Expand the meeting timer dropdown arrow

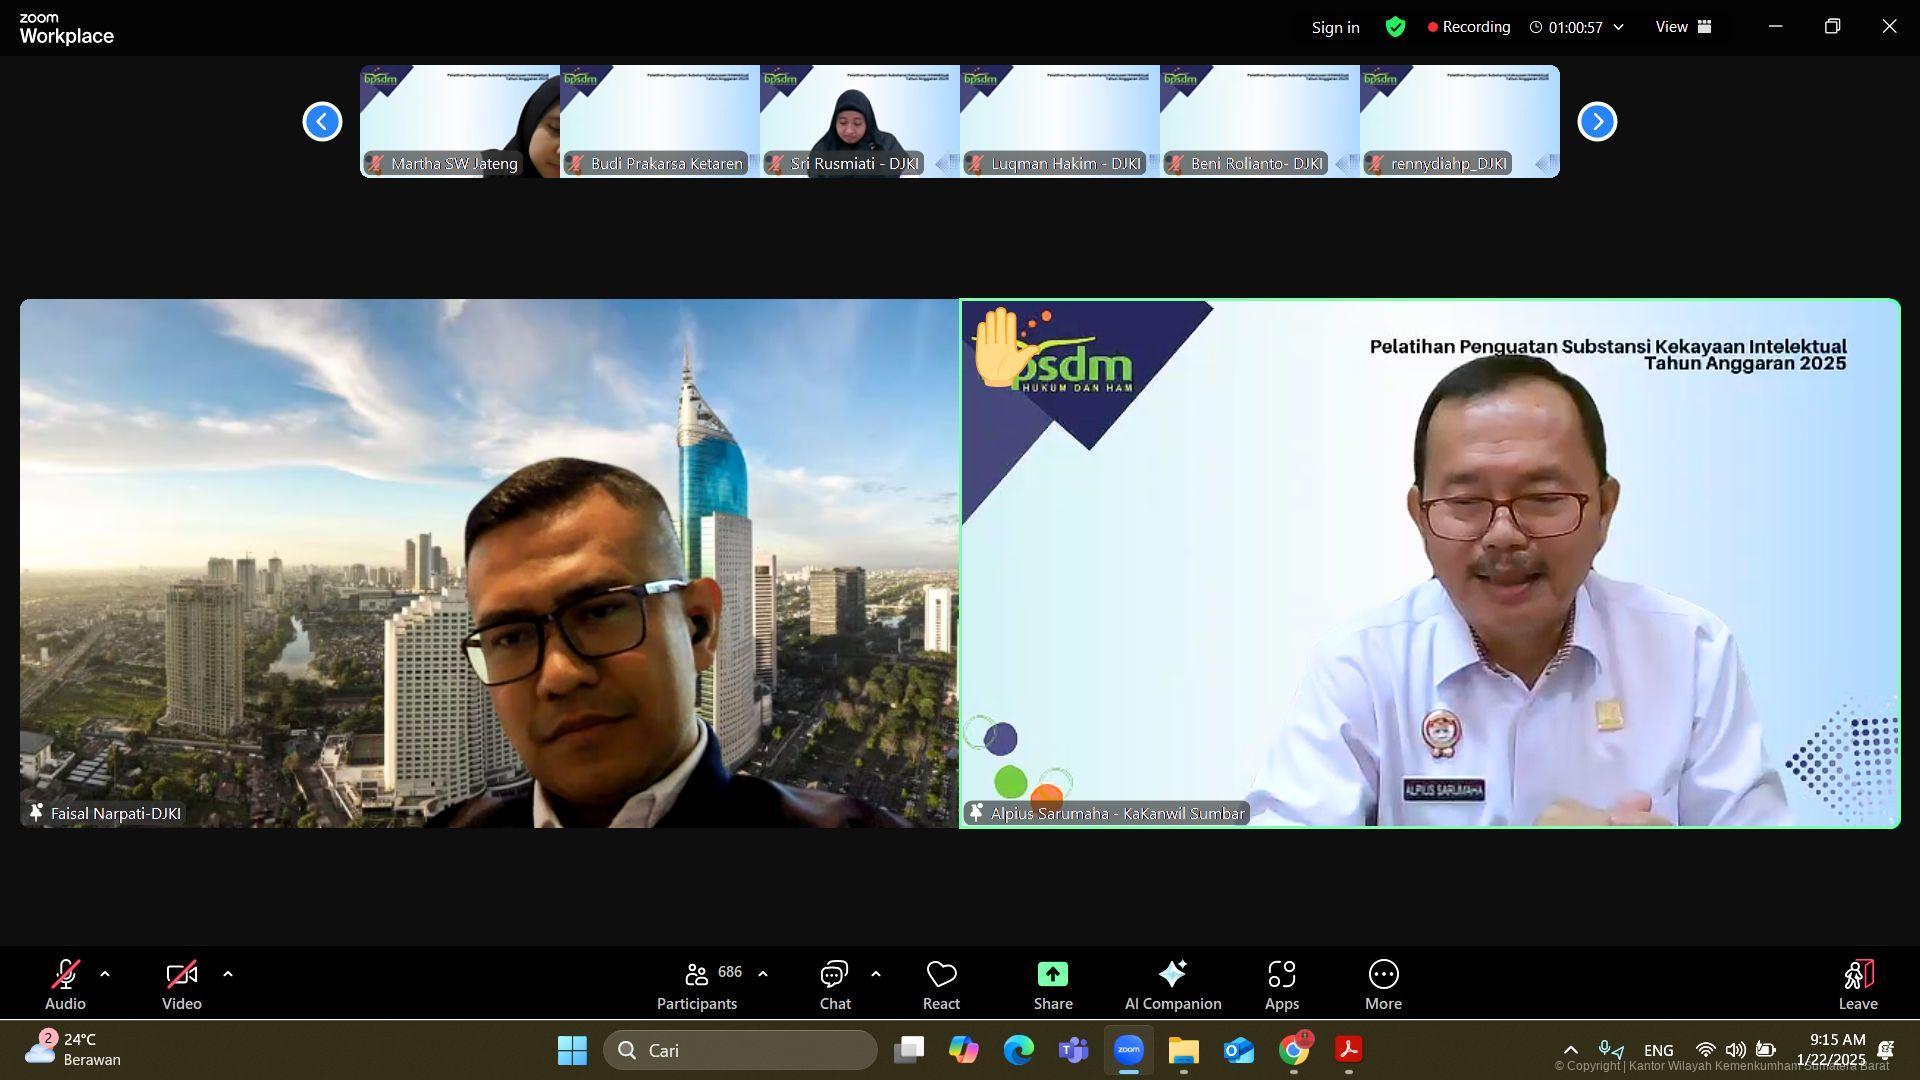click(1619, 27)
